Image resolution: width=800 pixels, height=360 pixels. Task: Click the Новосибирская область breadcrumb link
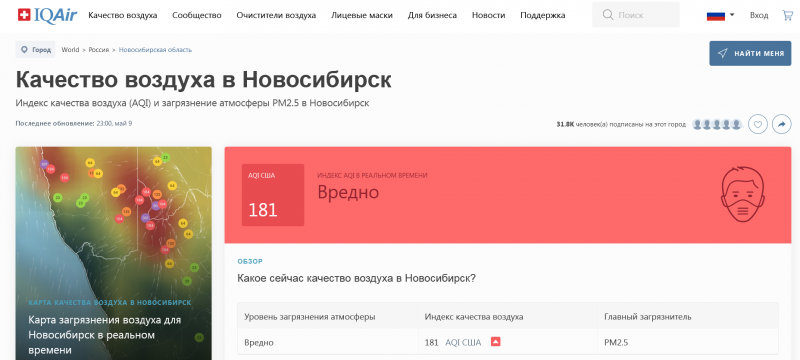155,50
